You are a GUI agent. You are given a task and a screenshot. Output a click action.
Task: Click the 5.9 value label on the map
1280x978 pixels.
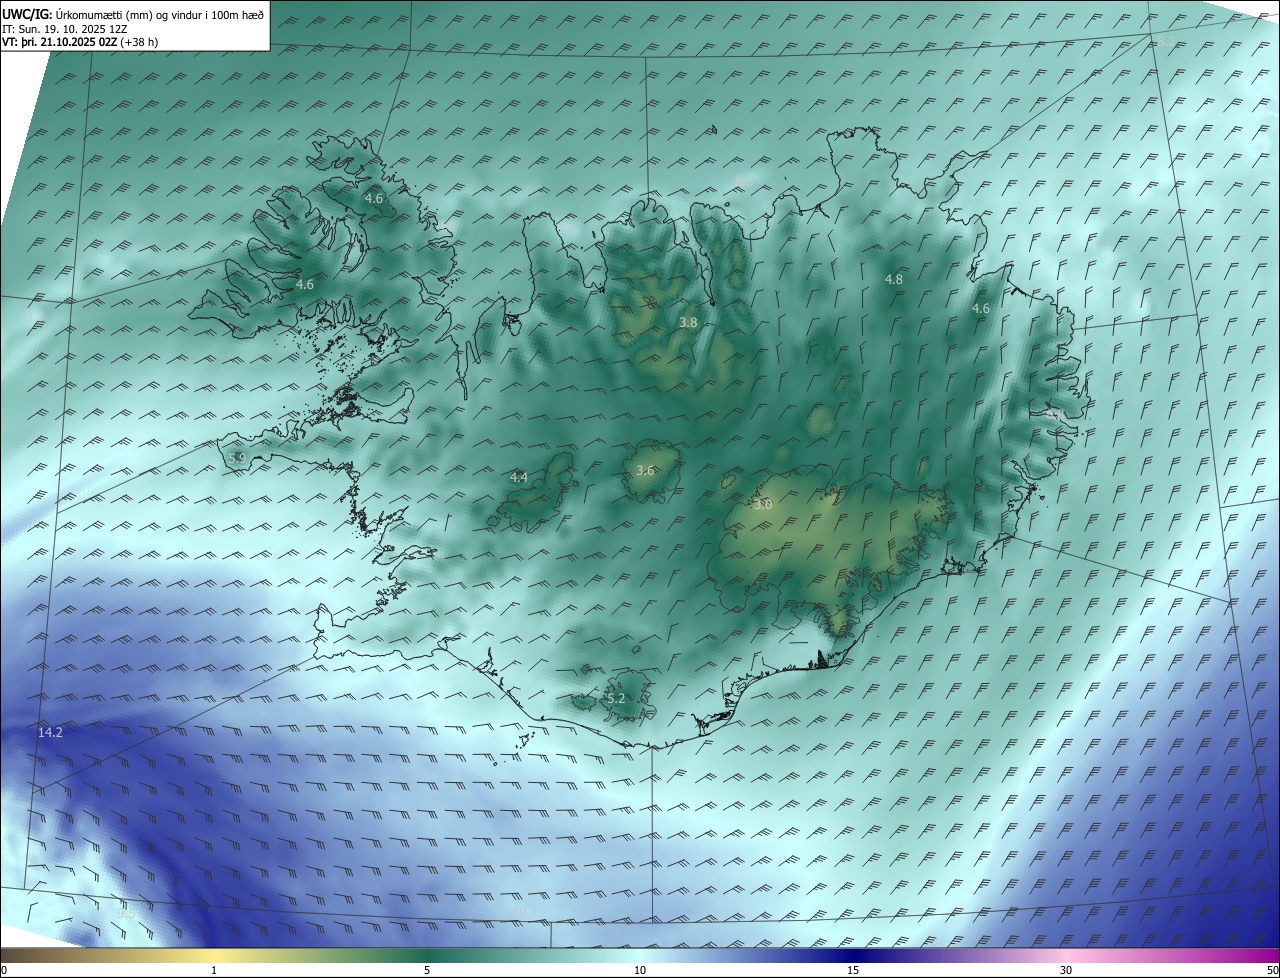coord(237,458)
